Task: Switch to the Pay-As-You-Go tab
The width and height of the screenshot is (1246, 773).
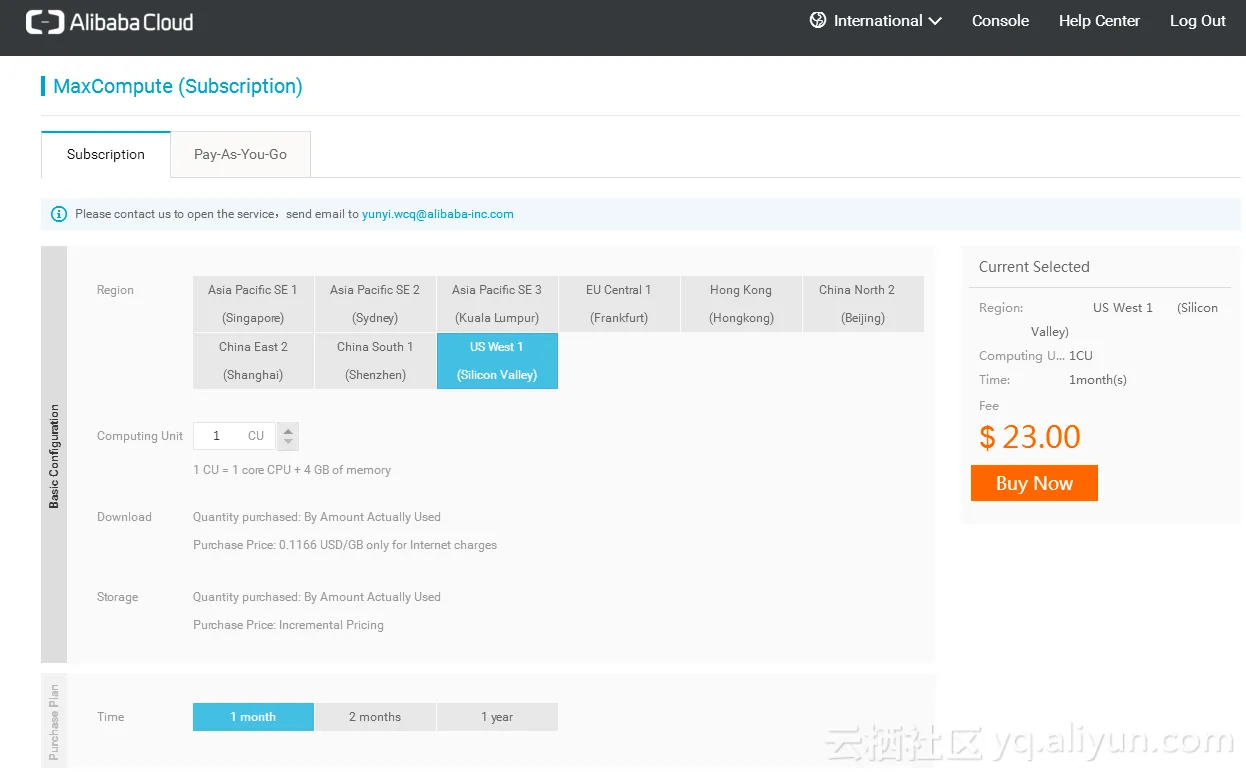Action: pos(240,155)
